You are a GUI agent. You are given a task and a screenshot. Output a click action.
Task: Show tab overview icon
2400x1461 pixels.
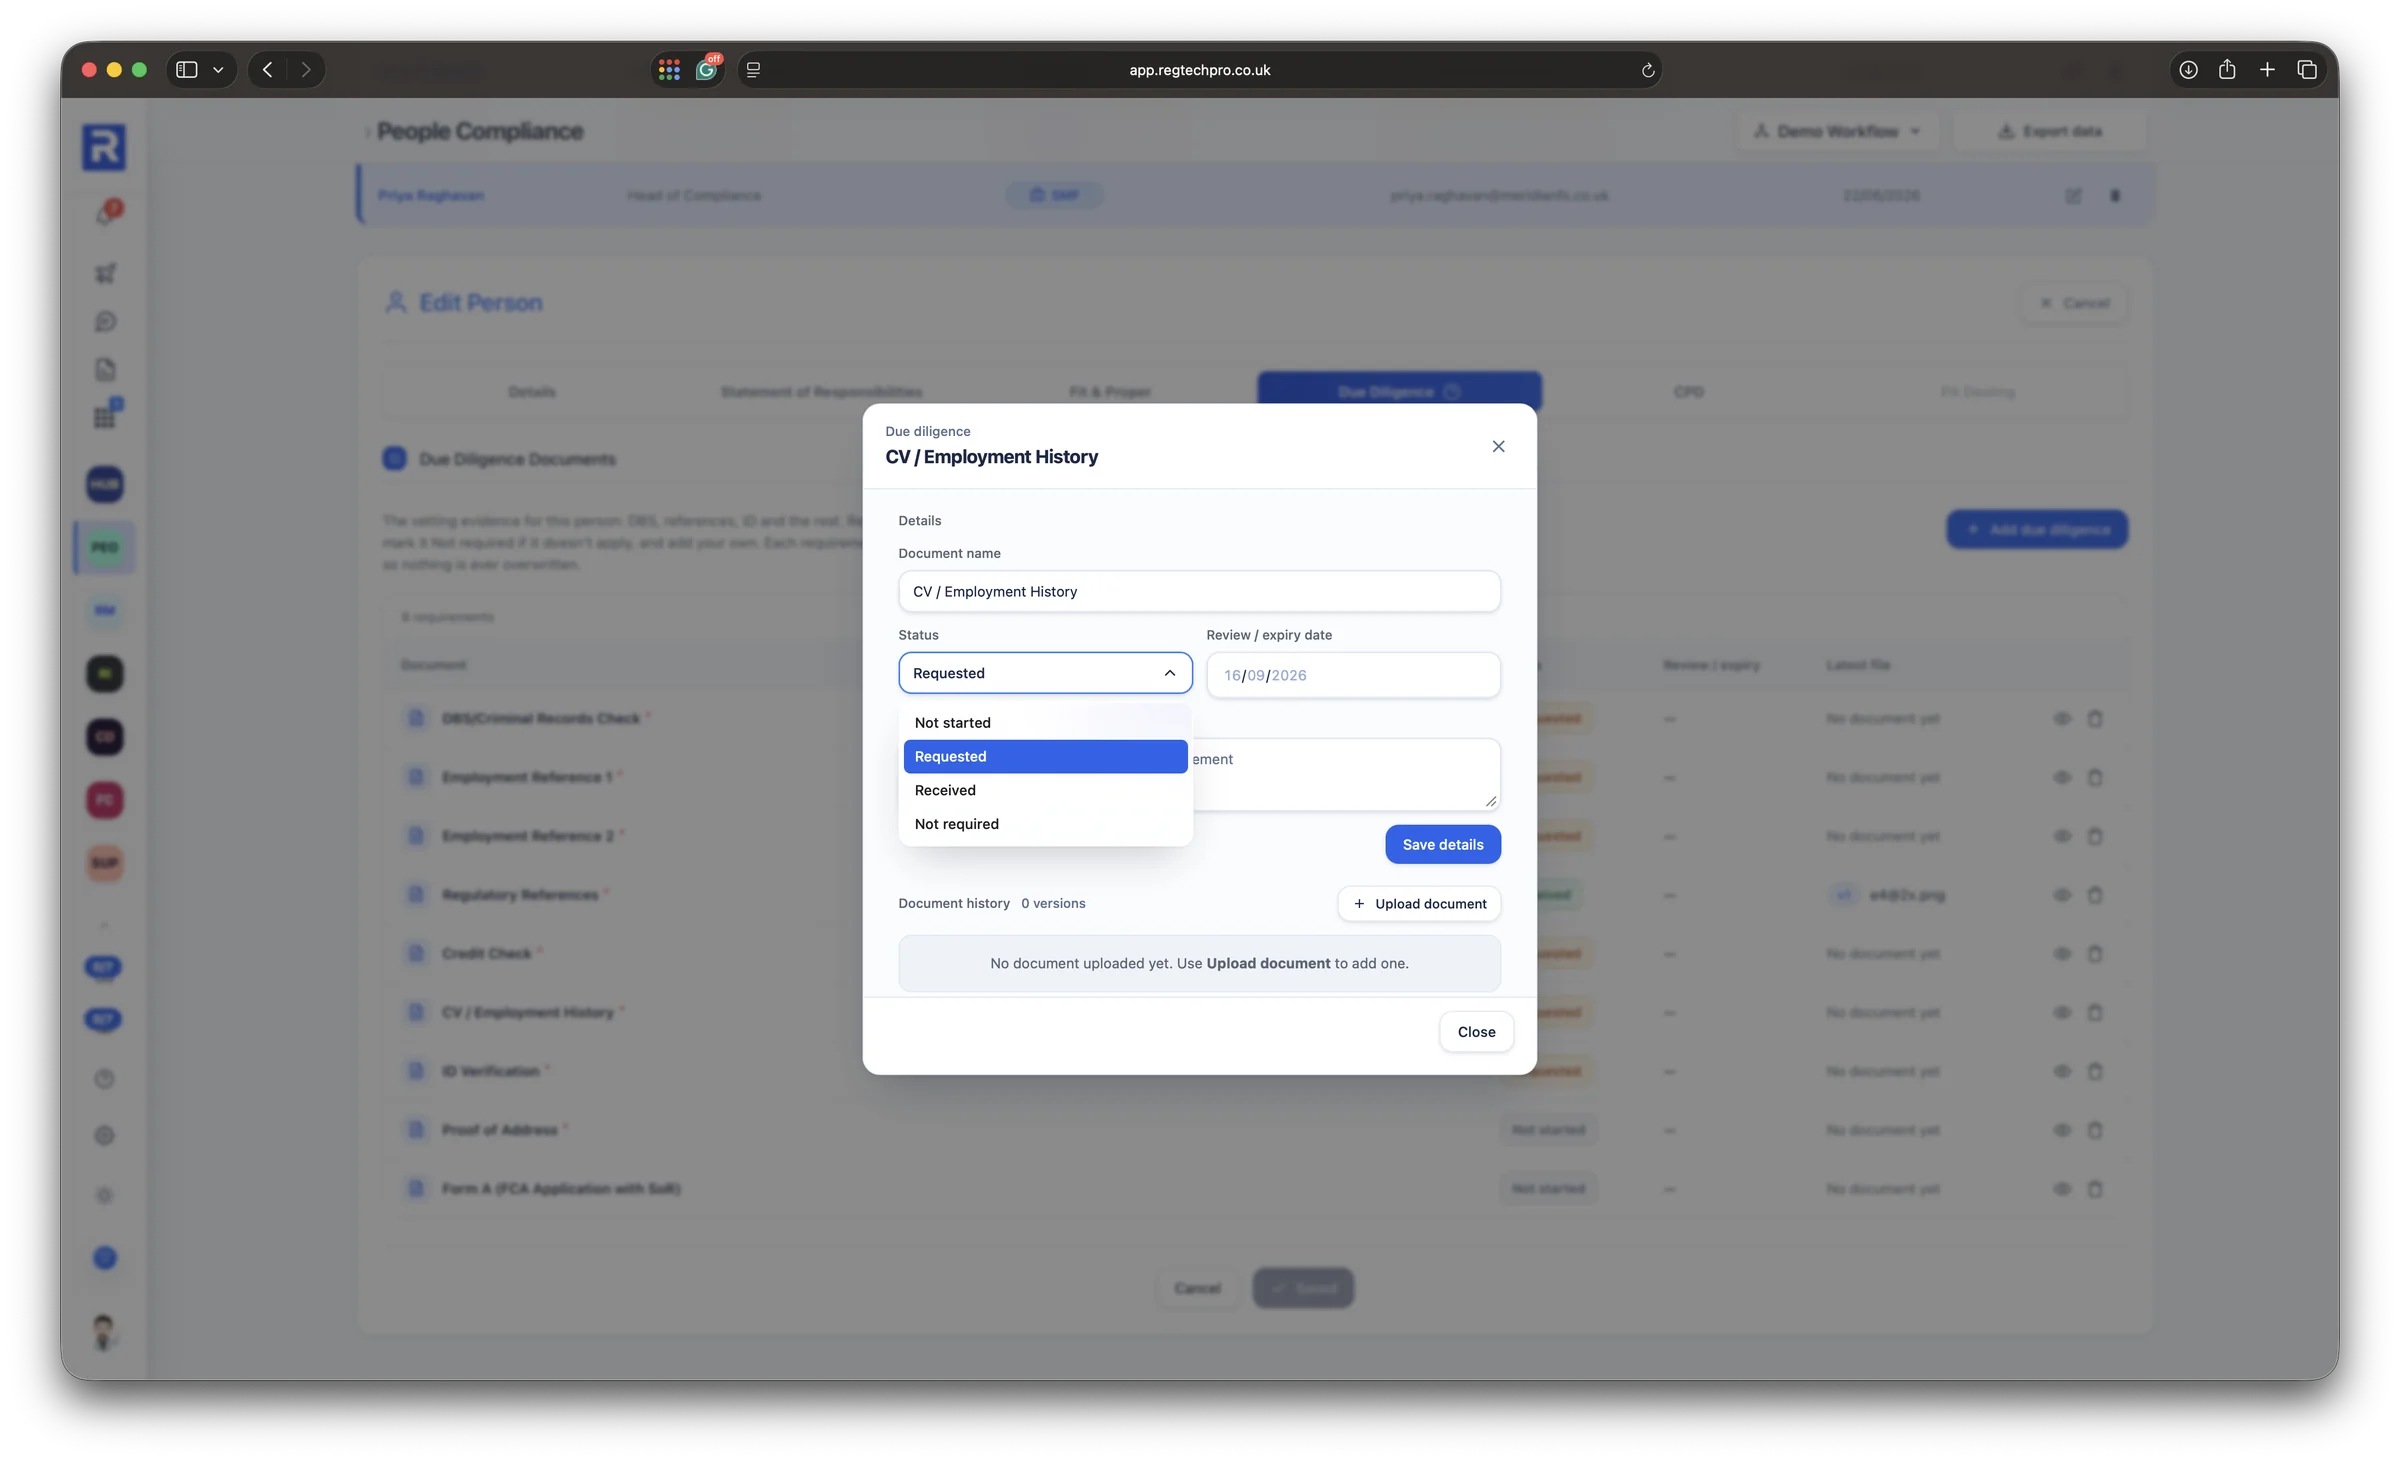(2307, 70)
